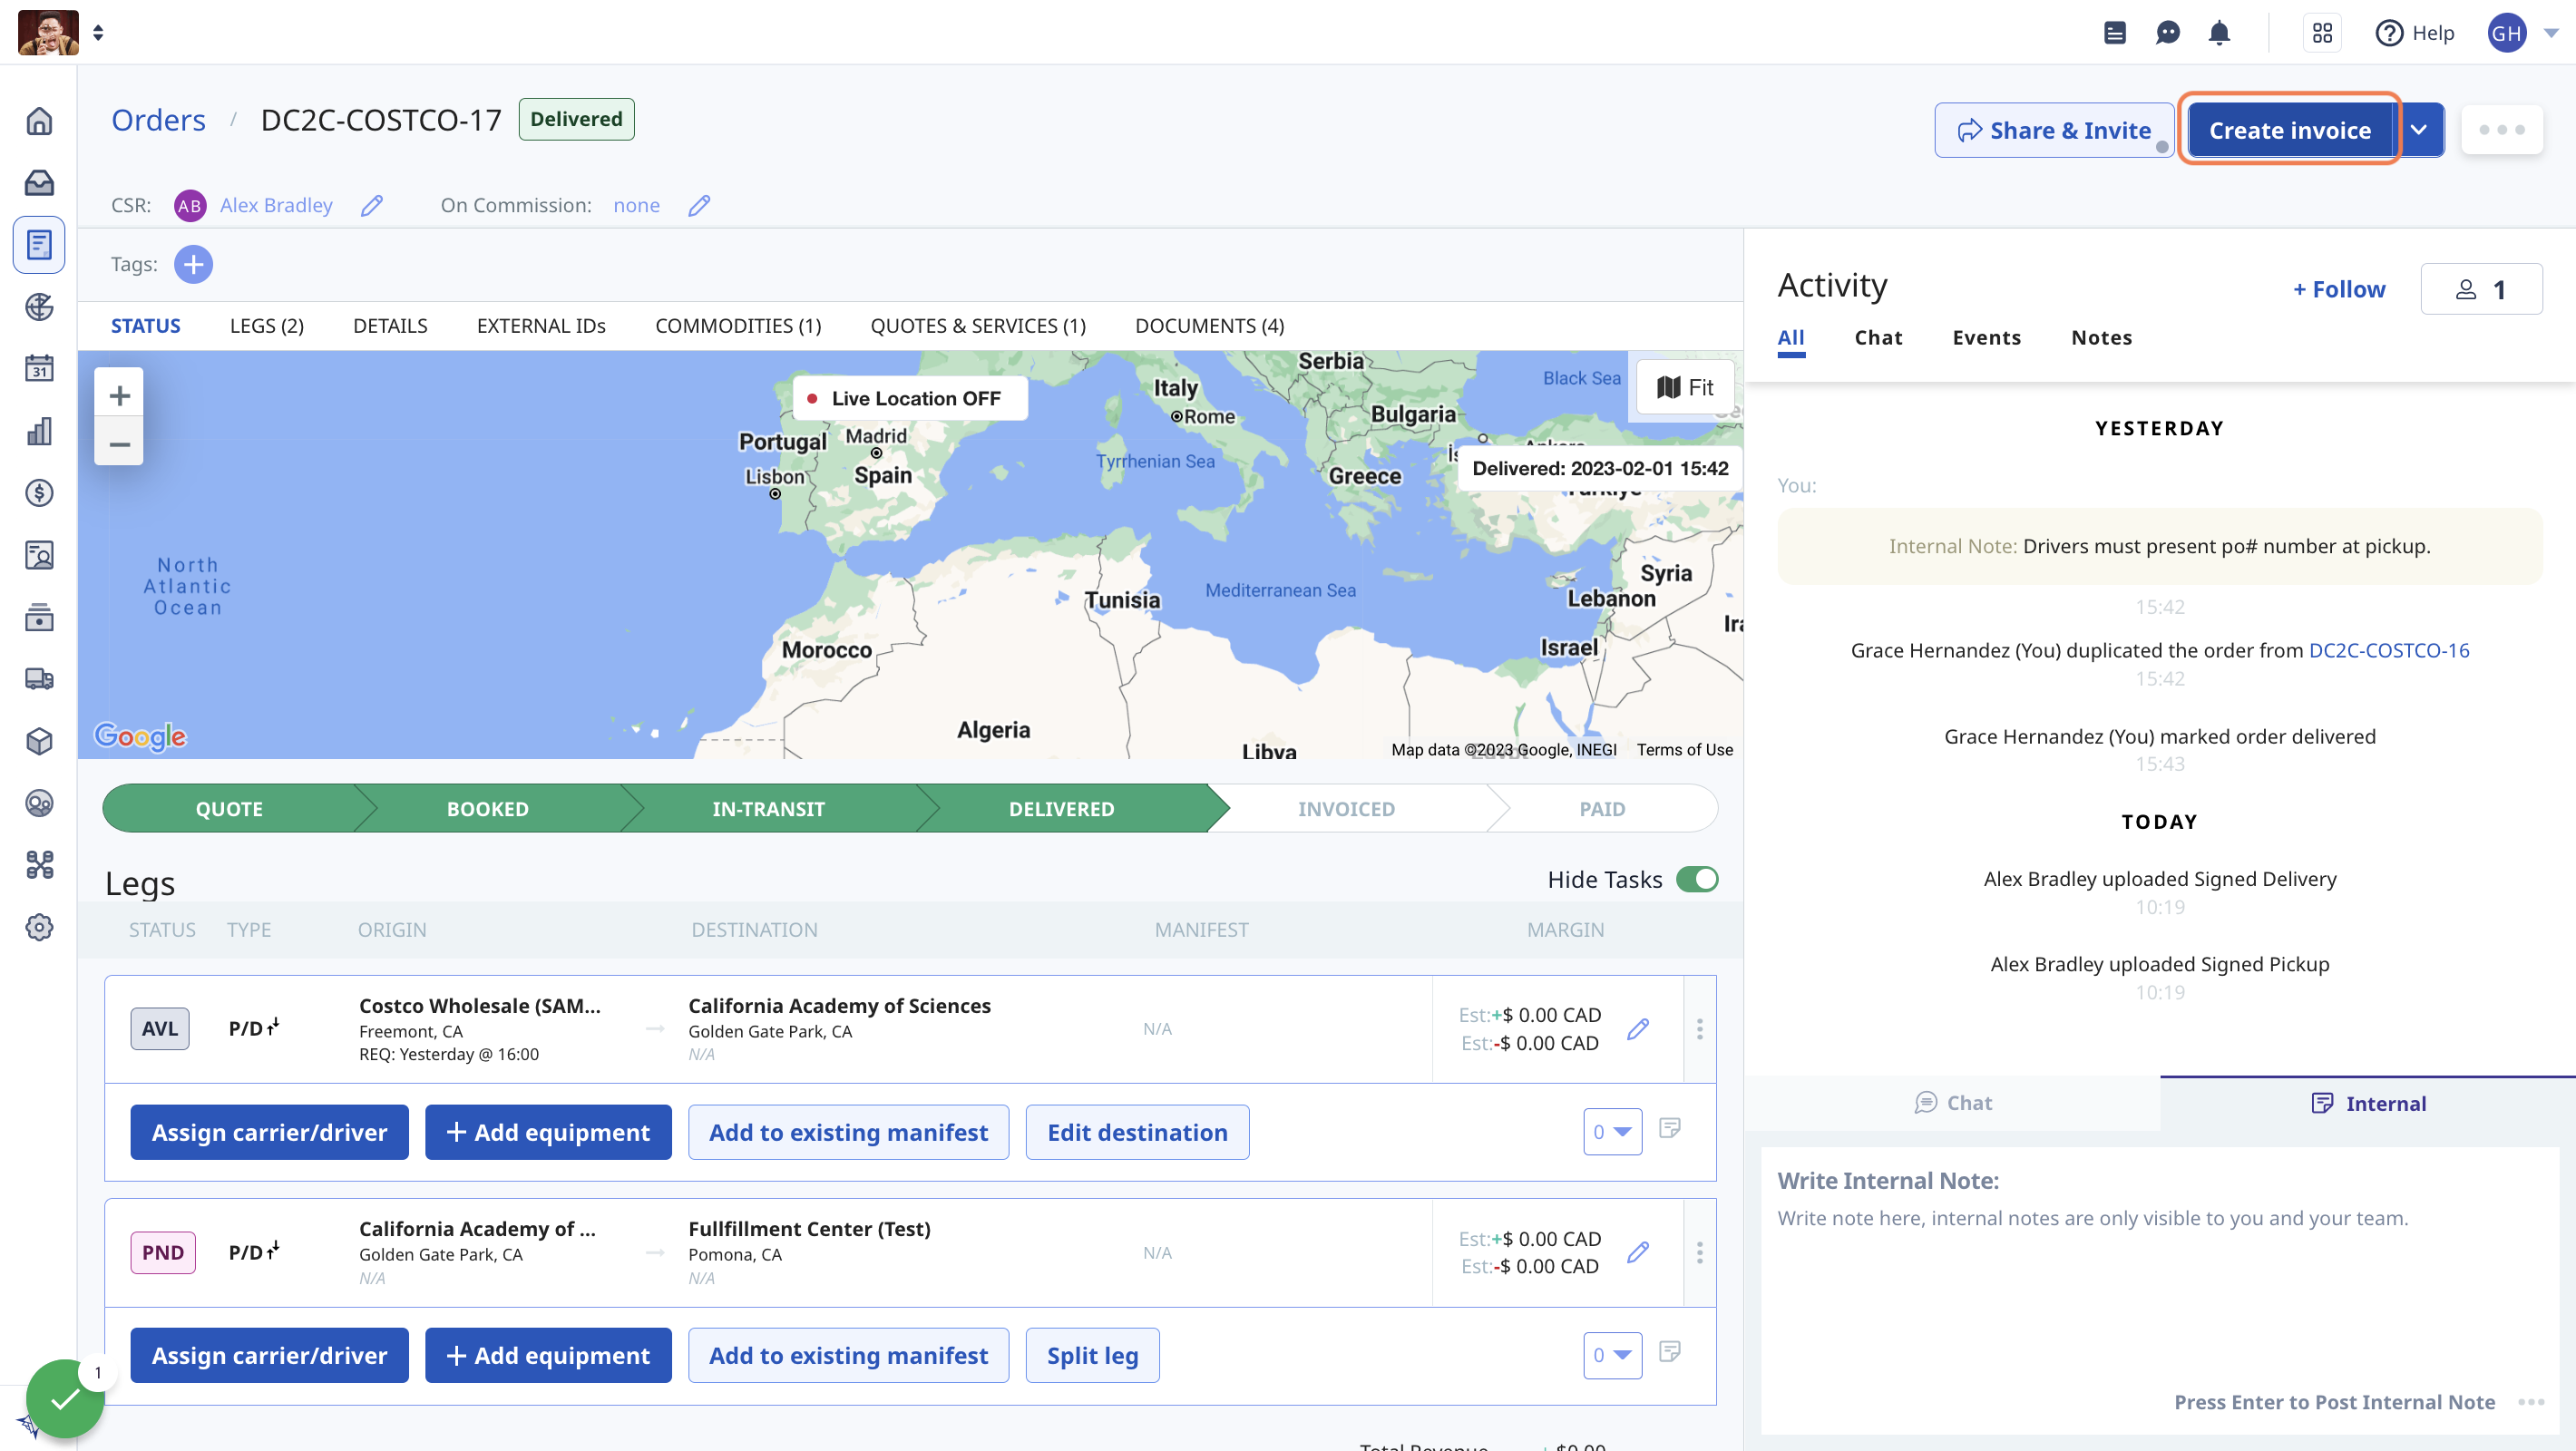Viewport: 2576px width, 1451px height.
Task: Open the settings gear sidebar icon
Action: click(39, 927)
